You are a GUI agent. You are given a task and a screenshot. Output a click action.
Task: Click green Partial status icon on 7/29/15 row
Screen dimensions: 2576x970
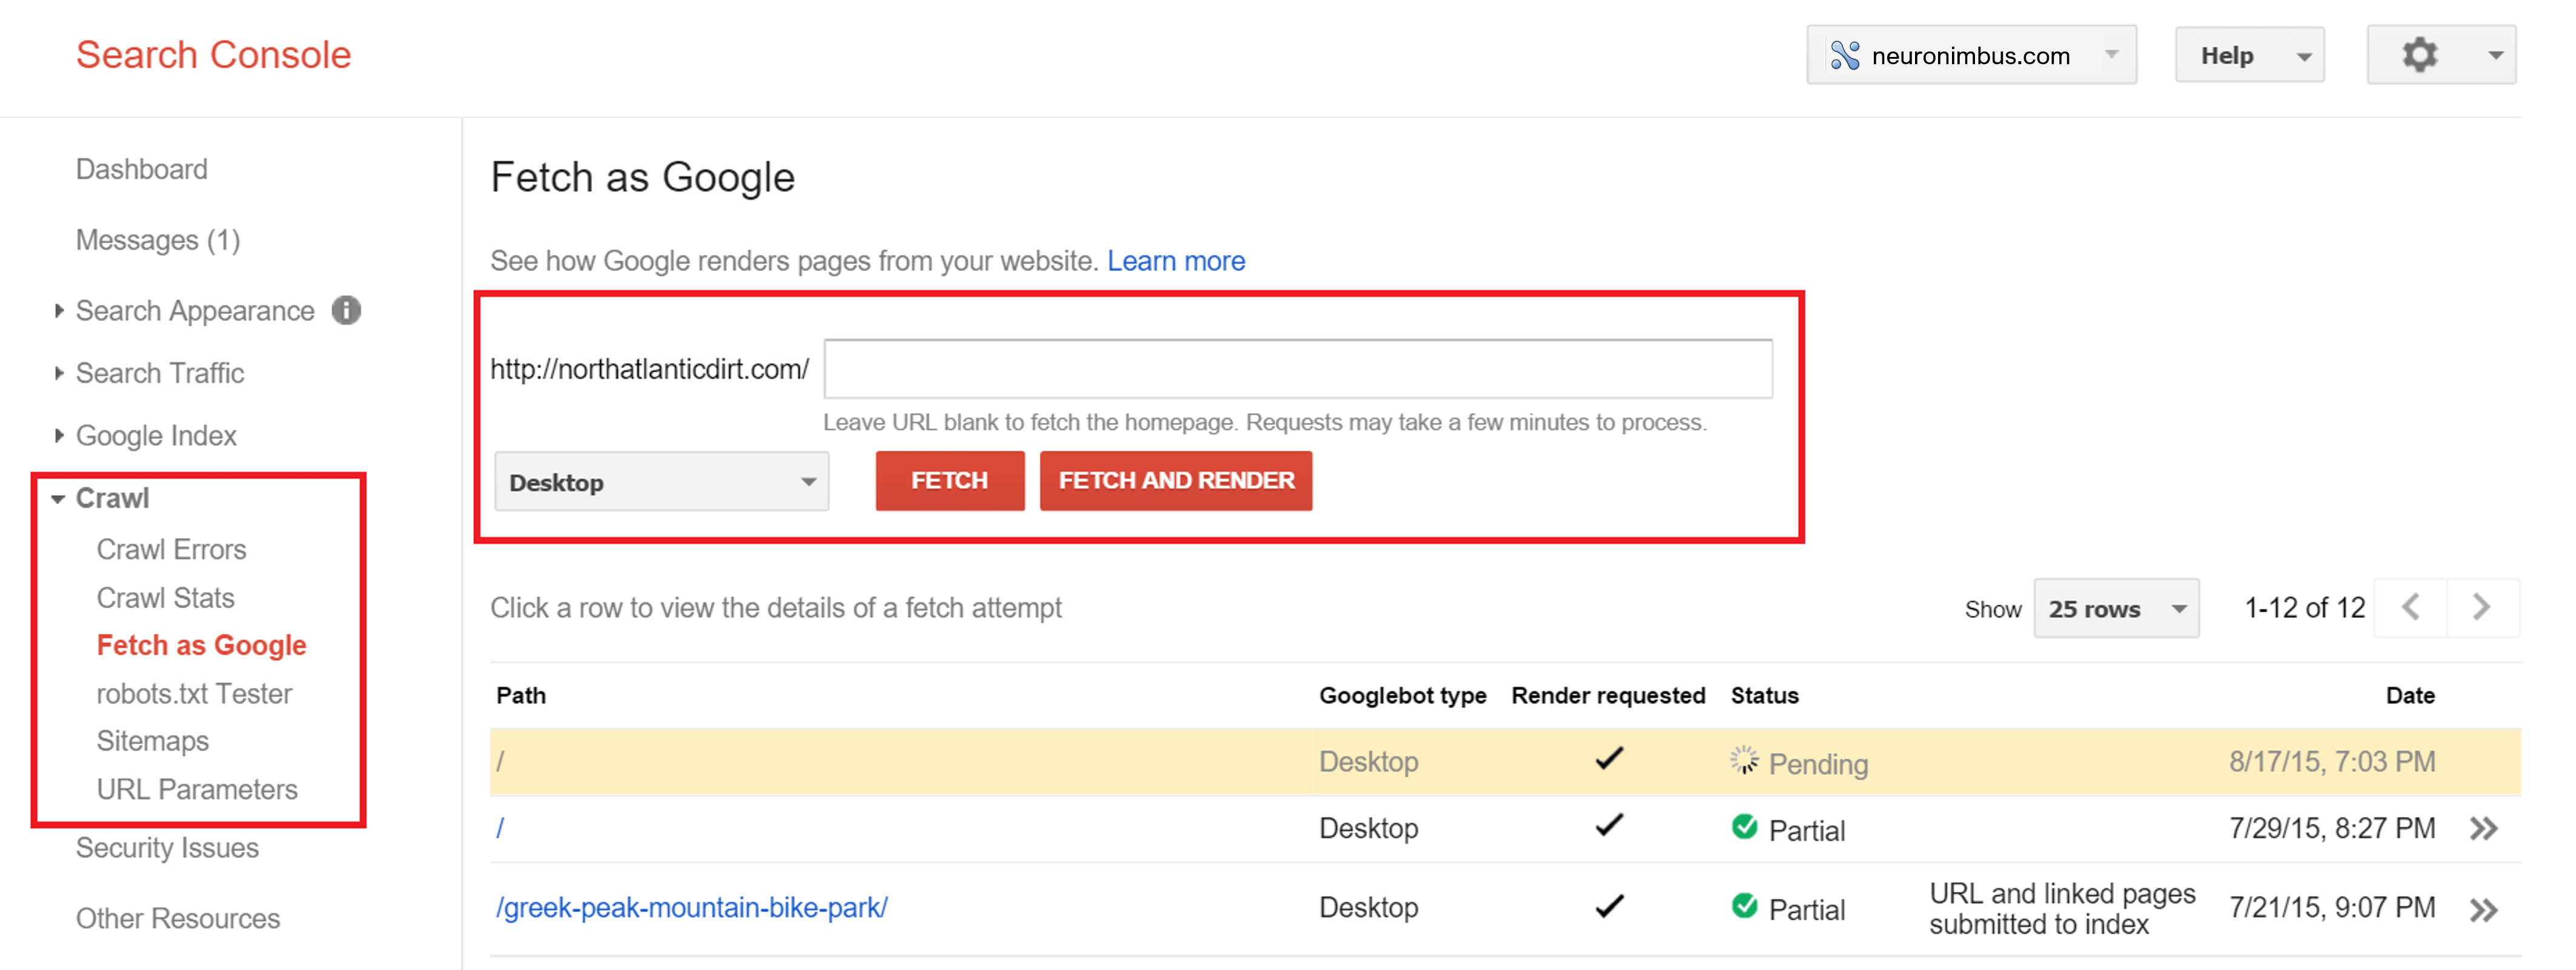[1744, 827]
